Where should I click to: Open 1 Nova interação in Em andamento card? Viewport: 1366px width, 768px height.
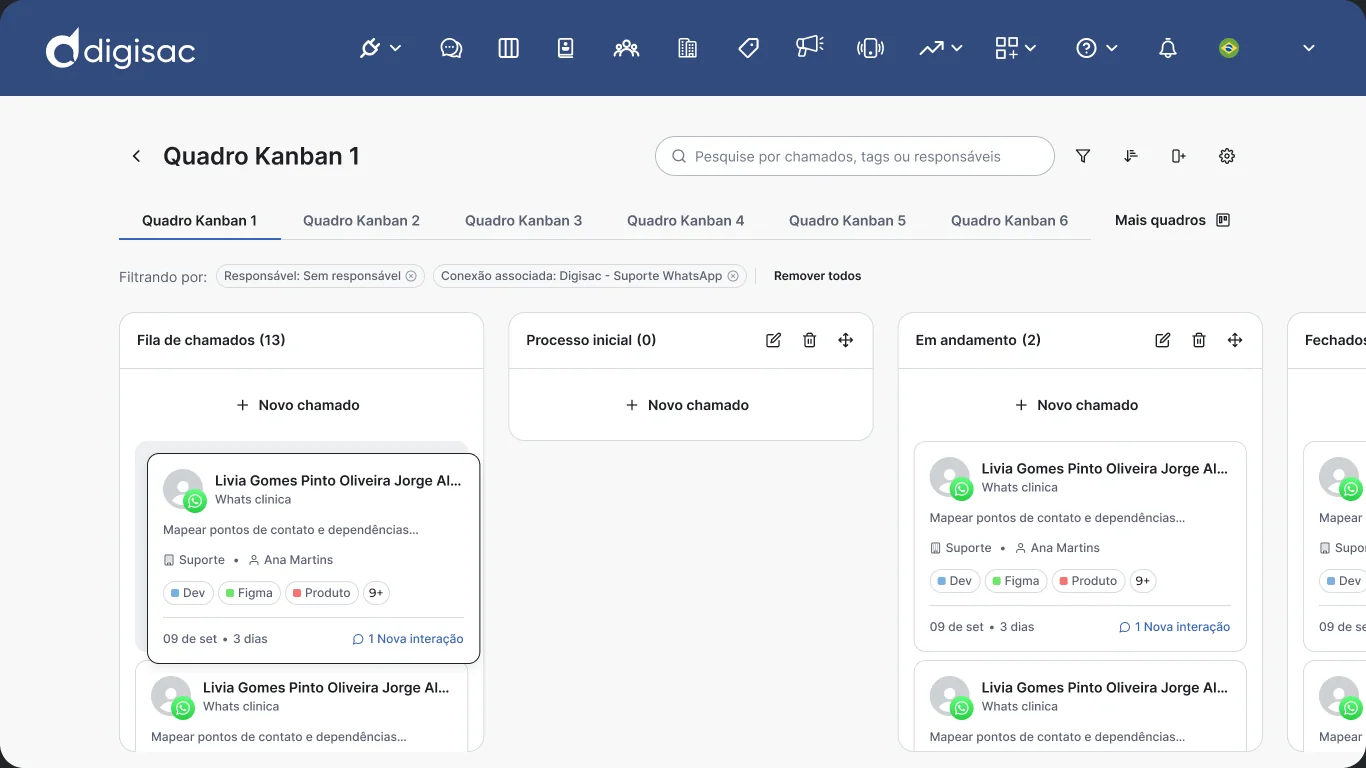[x=1175, y=627]
